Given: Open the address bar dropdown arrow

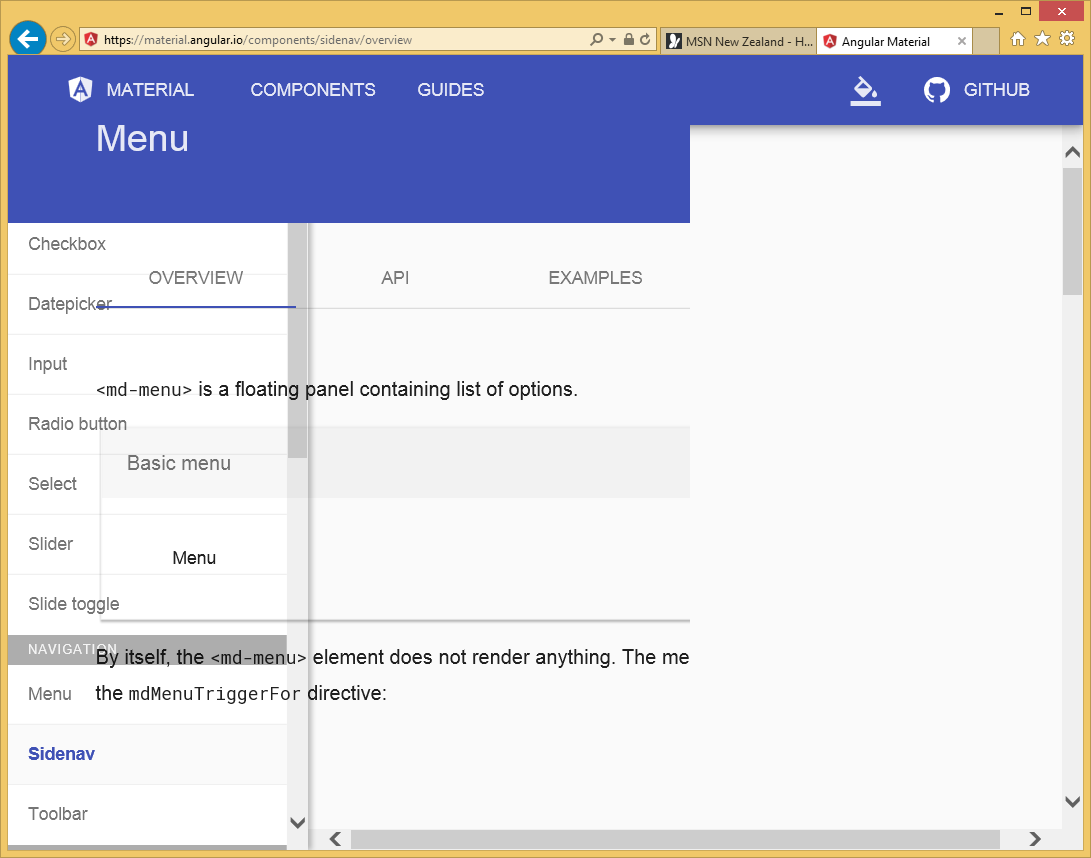Looking at the screenshot, I should click(x=612, y=41).
